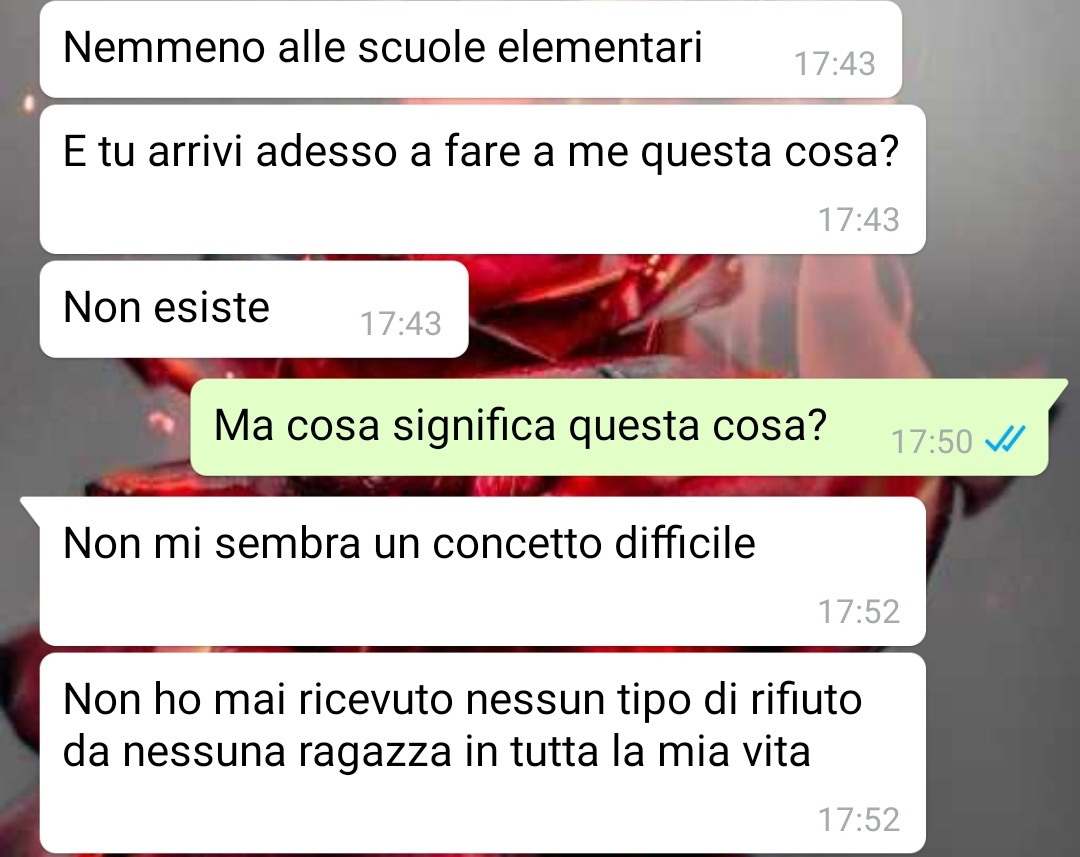Viewport: 1080px width, 857px height.
Task: Click the chat wallpaper beside 'Non esiste' bubble
Action: click(x=758, y=310)
